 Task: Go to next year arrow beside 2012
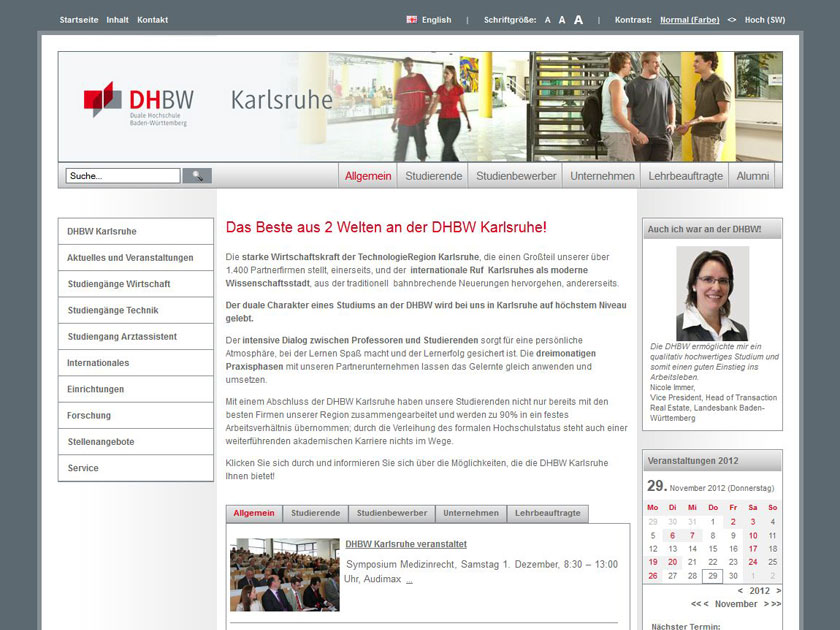tap(778, 590)
